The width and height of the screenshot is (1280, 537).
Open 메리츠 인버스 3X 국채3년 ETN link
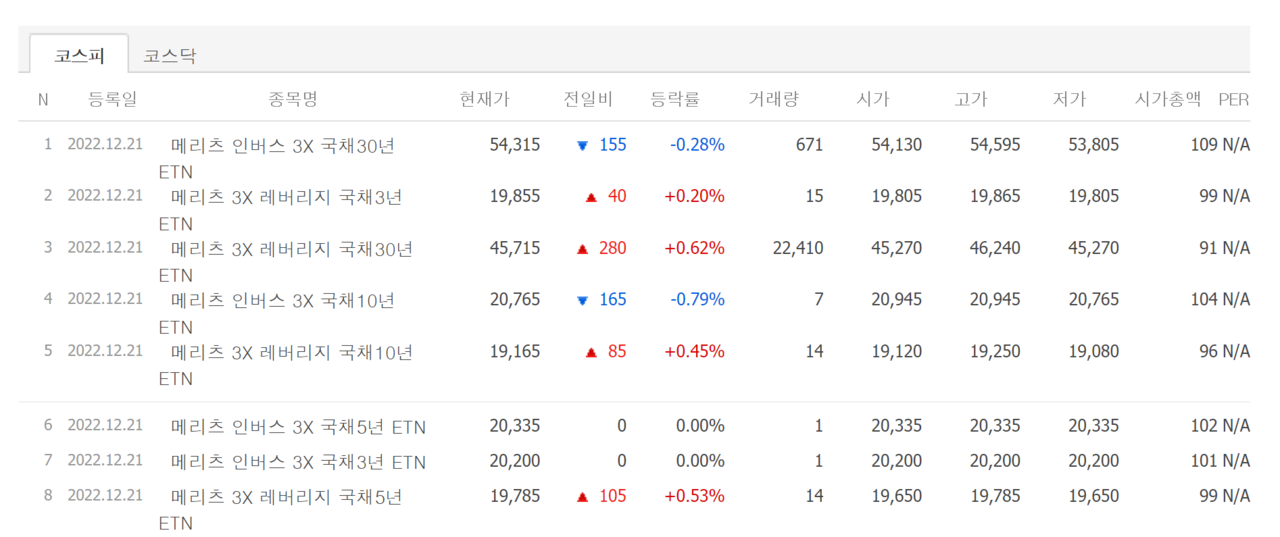298,463
